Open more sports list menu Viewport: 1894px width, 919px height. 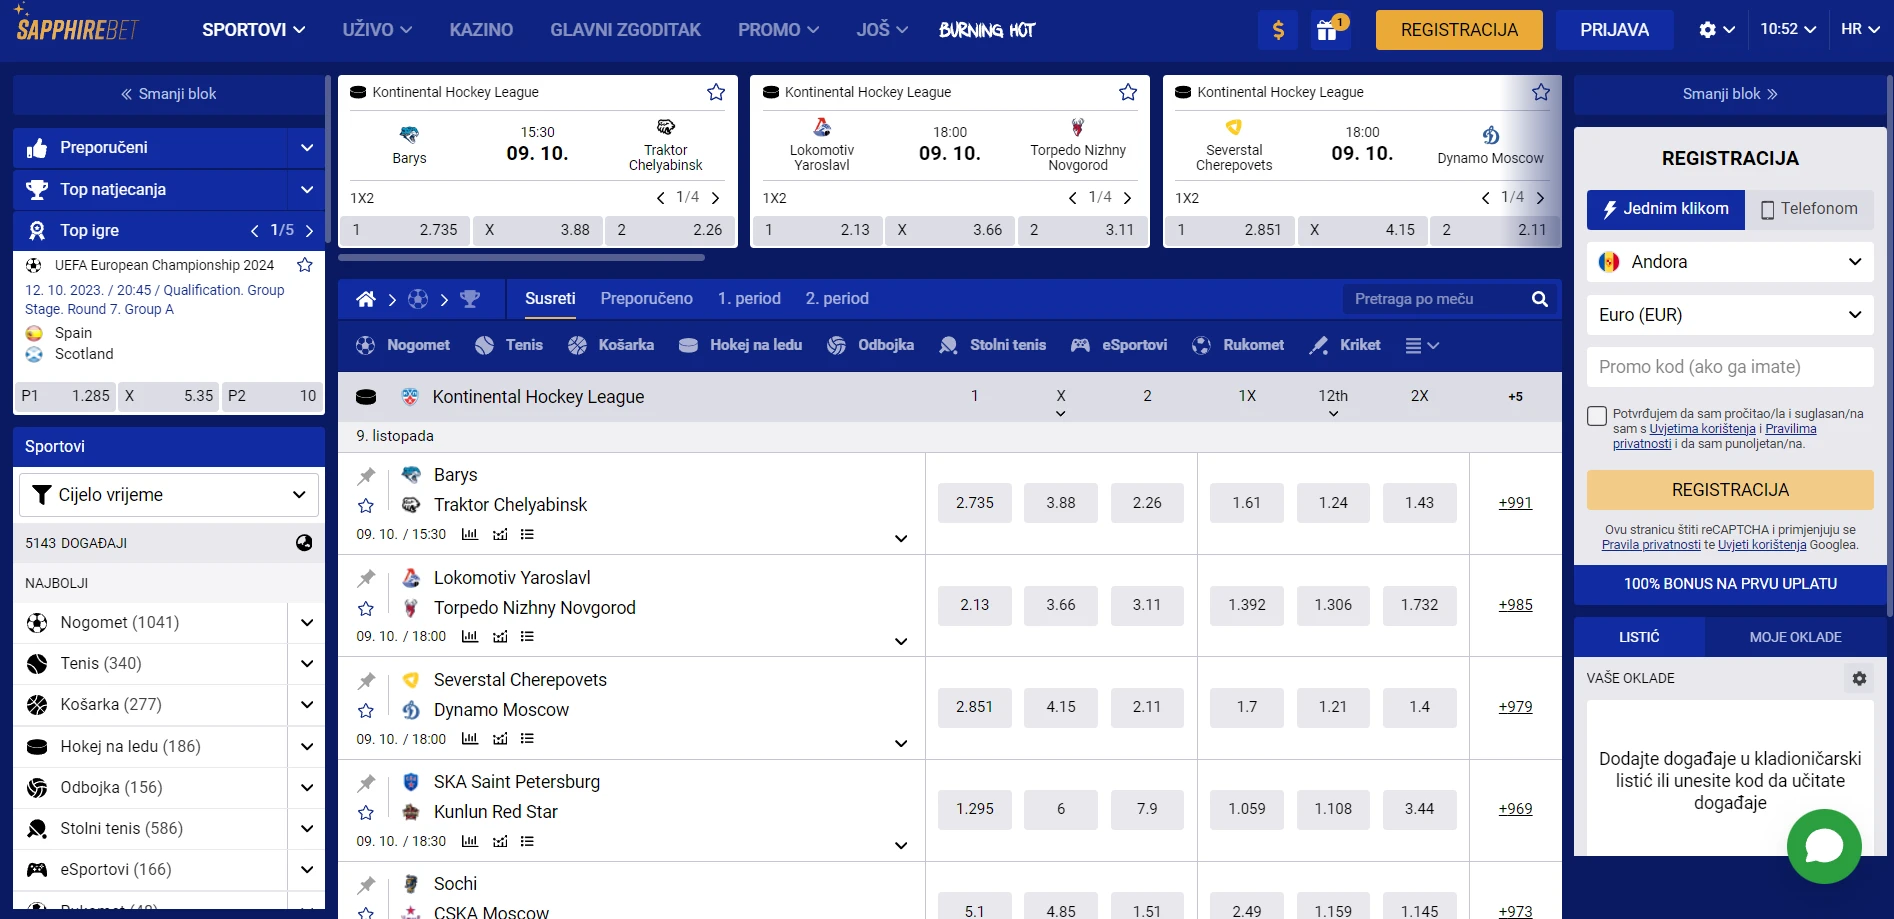click(x=1421, y=346)
